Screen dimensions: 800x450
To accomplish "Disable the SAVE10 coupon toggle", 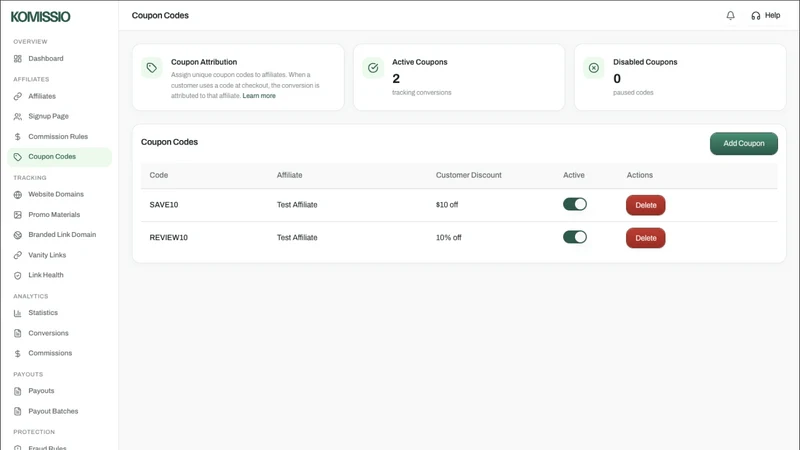I will pyautogui.click(x=575, y=204).
